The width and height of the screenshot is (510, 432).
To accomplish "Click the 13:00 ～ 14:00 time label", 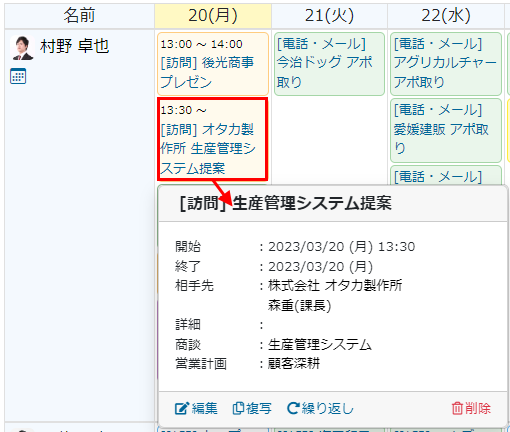I will pyautogui.click(x=201, y=44).
